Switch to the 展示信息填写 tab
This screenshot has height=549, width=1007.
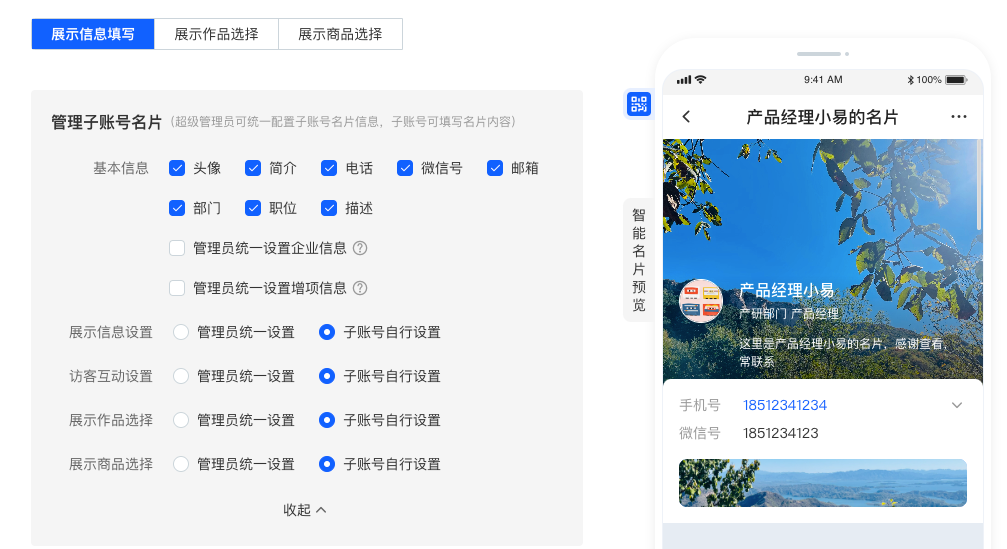(93, 34)
